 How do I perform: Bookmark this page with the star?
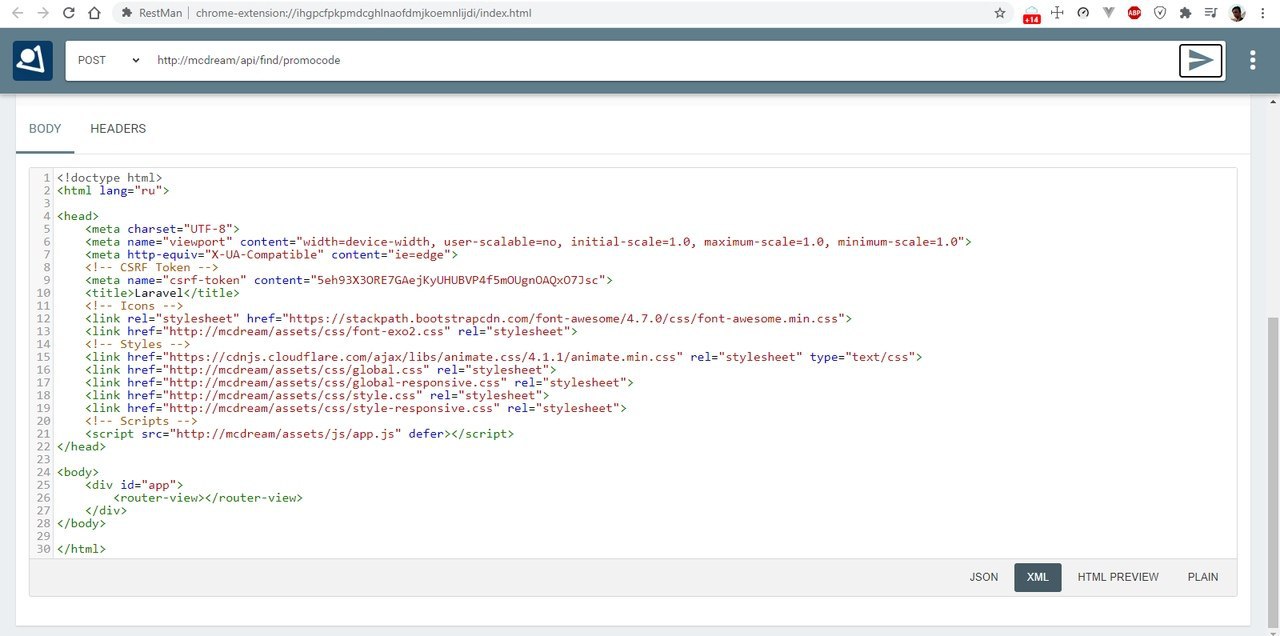click(1000, 13)
